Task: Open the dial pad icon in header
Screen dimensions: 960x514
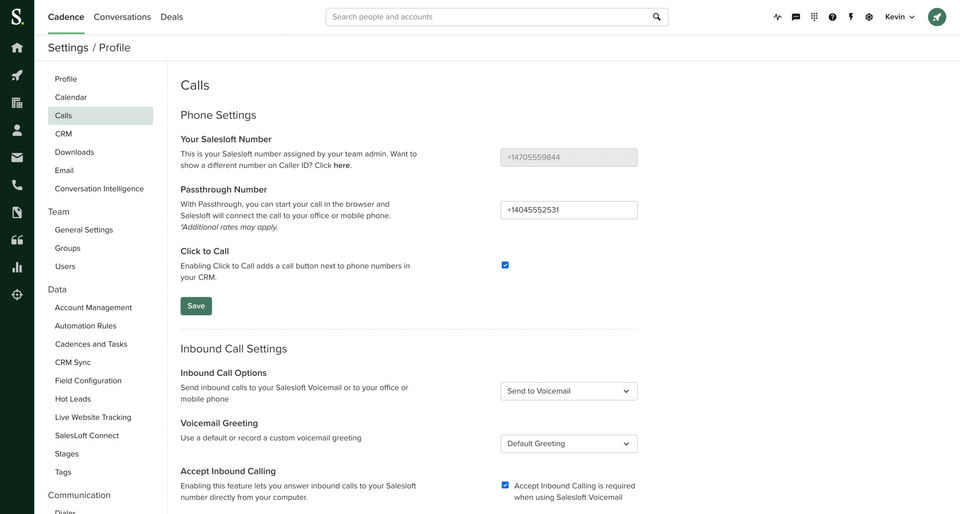Action: pyautogui.click(x=814, y=17)
